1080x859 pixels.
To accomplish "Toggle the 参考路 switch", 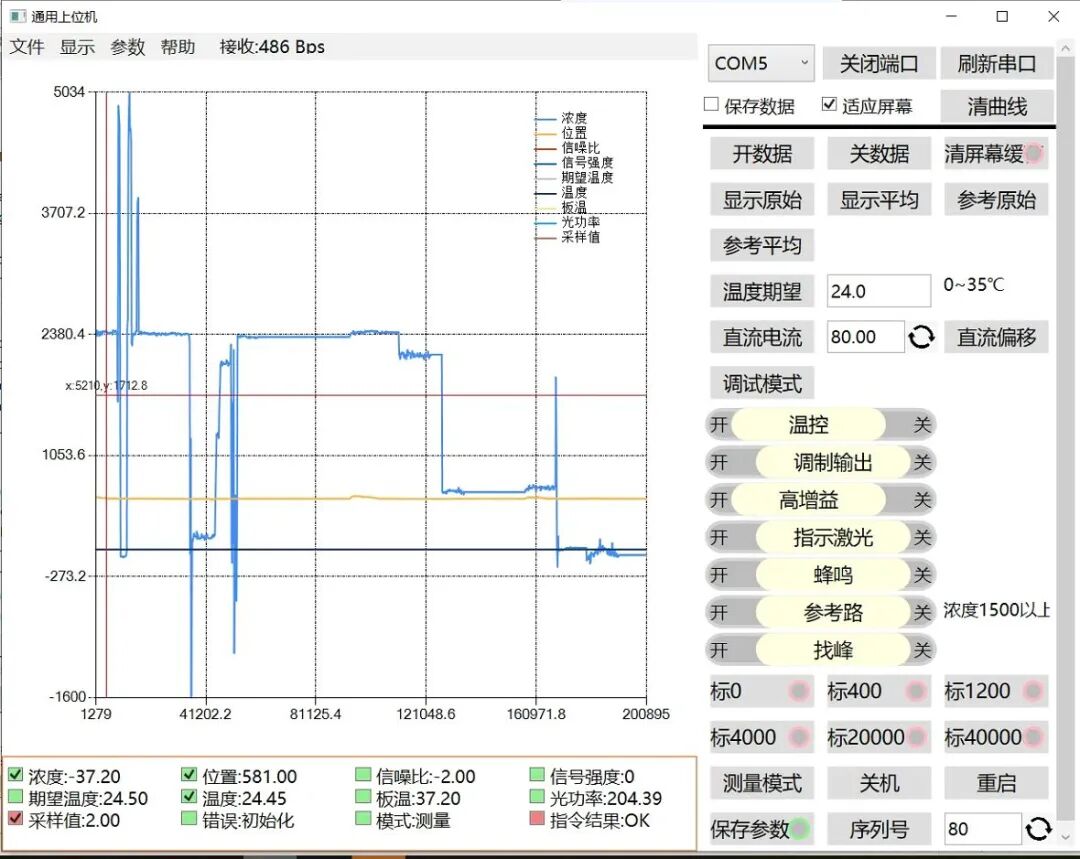I will coord(820,612).
